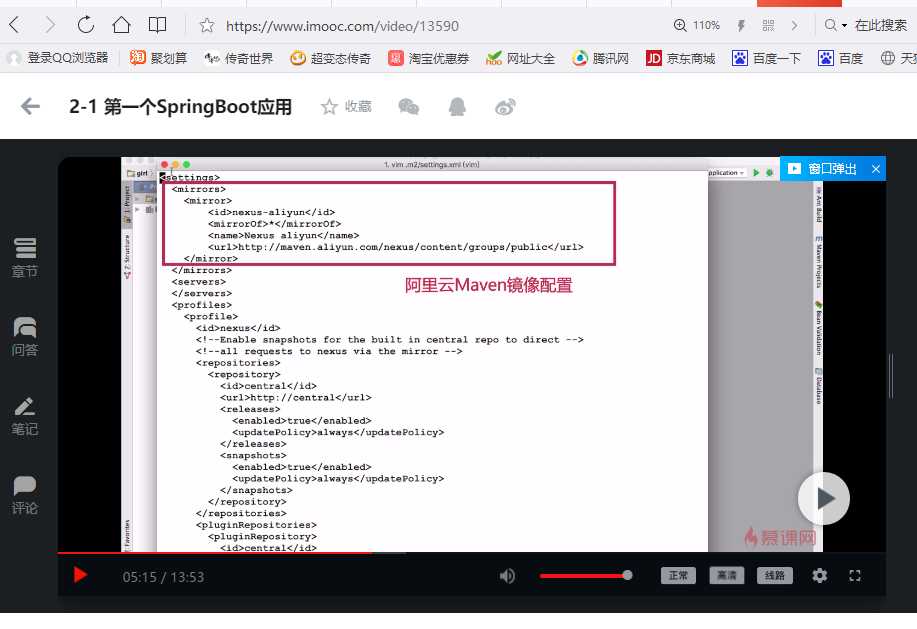Click the course page back arrow
Image resolution: width=917 pixels, height=629 pixels.
30,106
